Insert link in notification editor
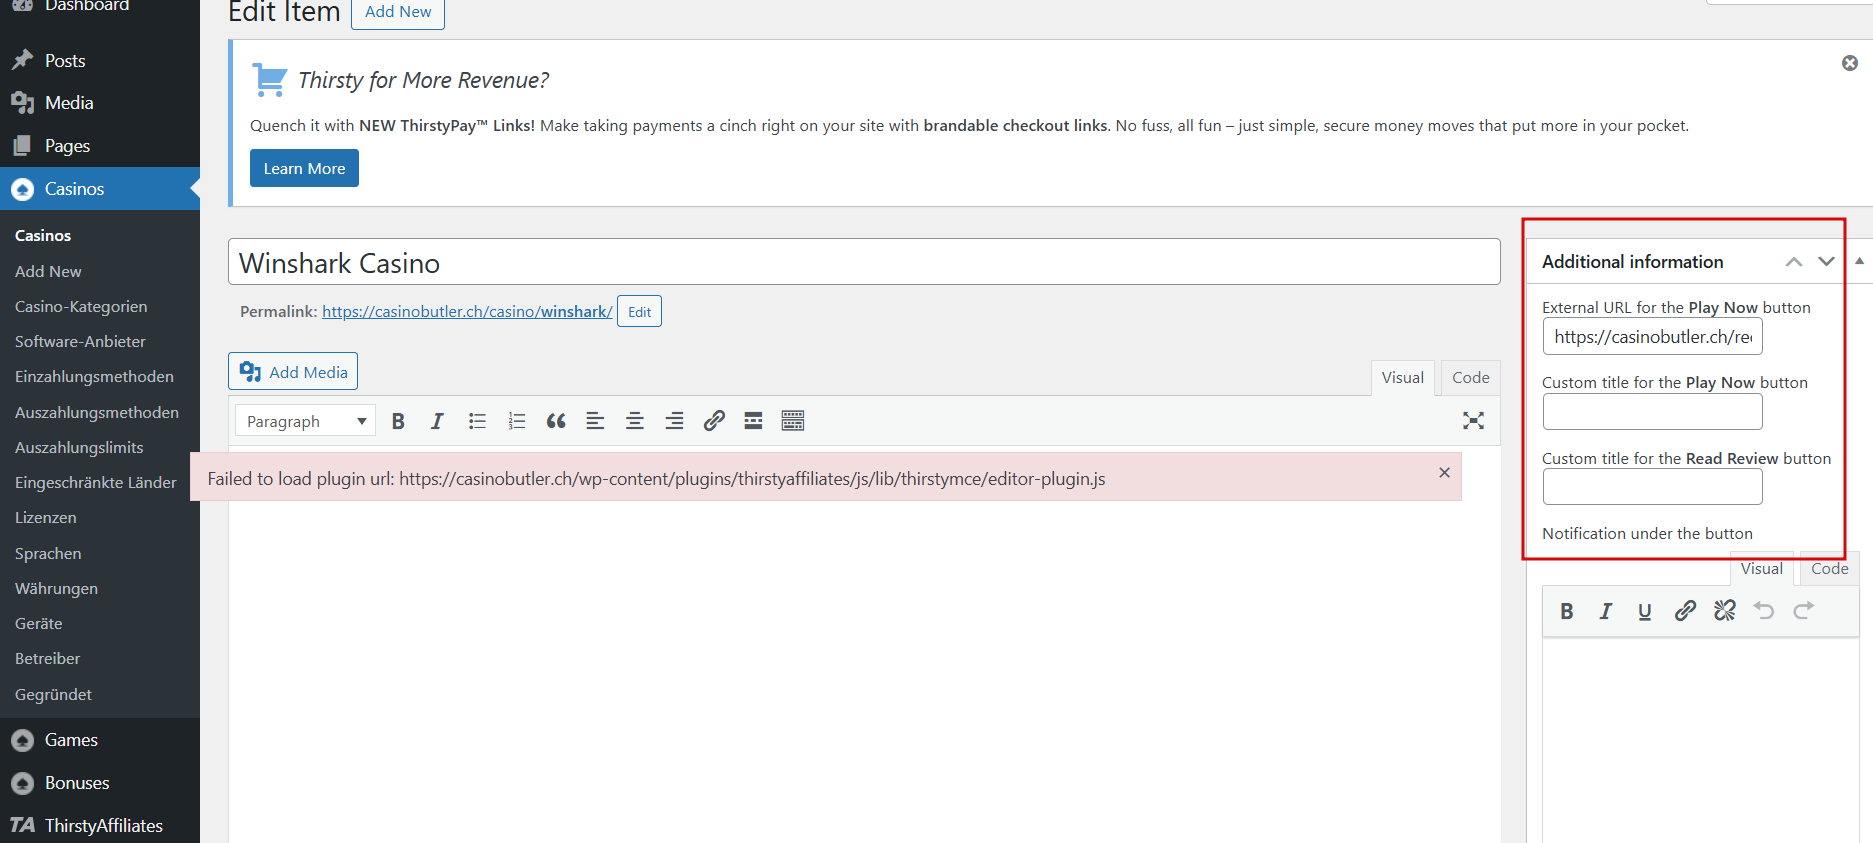Image resolution: width=1873 pixels, height=843 pixels. pyautogui.click(x=1685, y=611)
